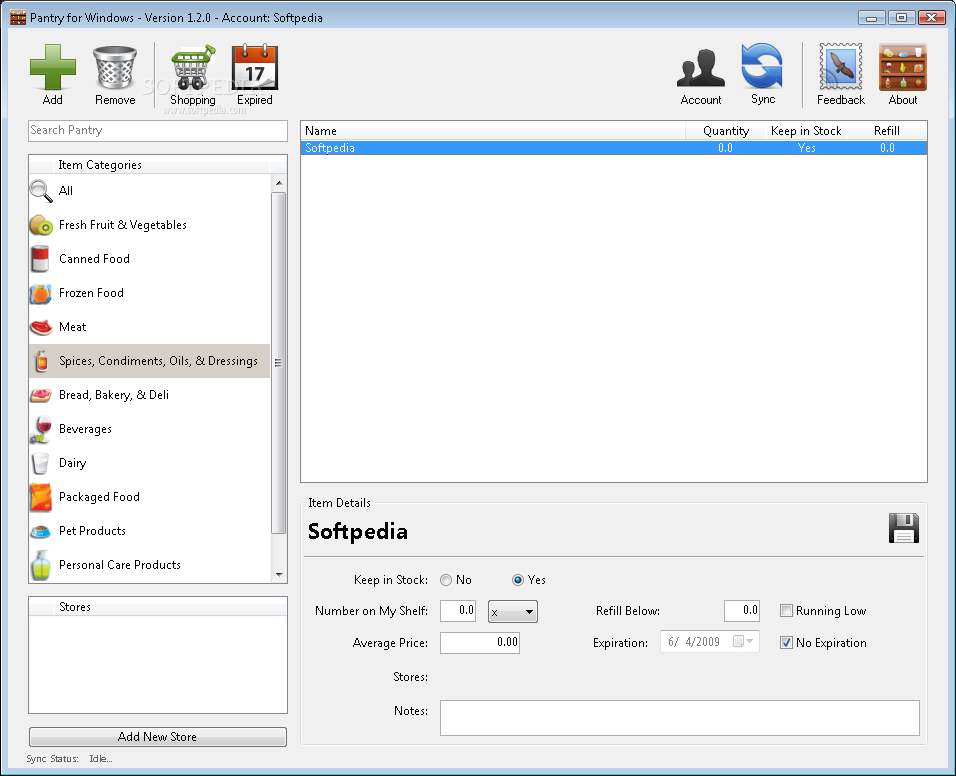
Task: Open the About shelf icon
Action: click(902, 67)
